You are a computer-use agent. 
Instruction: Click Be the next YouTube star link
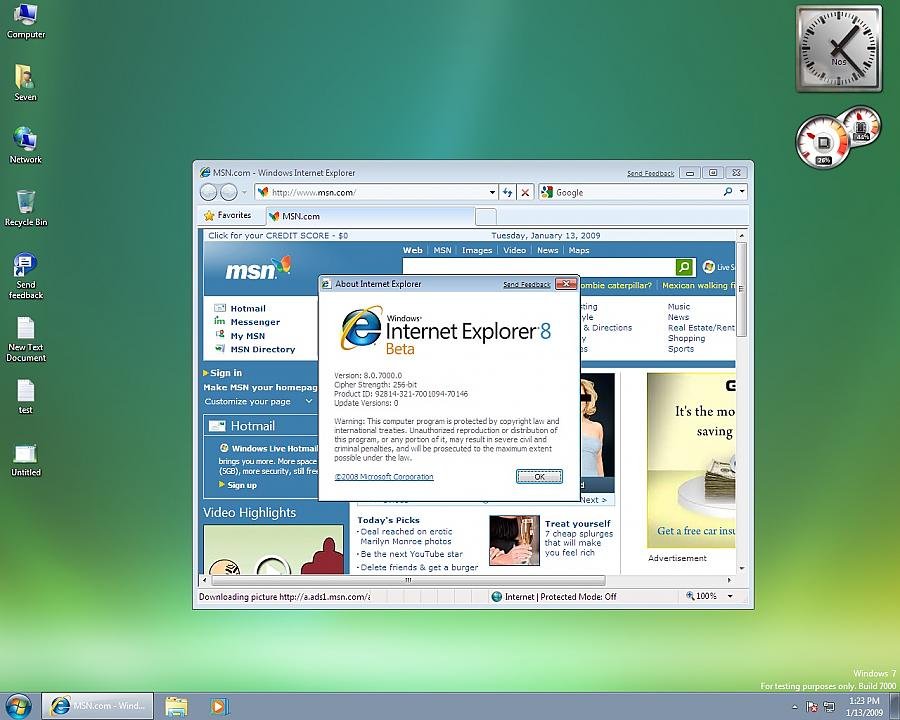pos(411,554)
